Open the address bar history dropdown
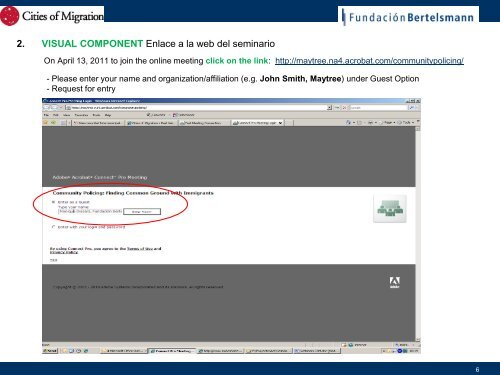Image resolution: width=500 pixels, height=375 pixels. [329, 108]
